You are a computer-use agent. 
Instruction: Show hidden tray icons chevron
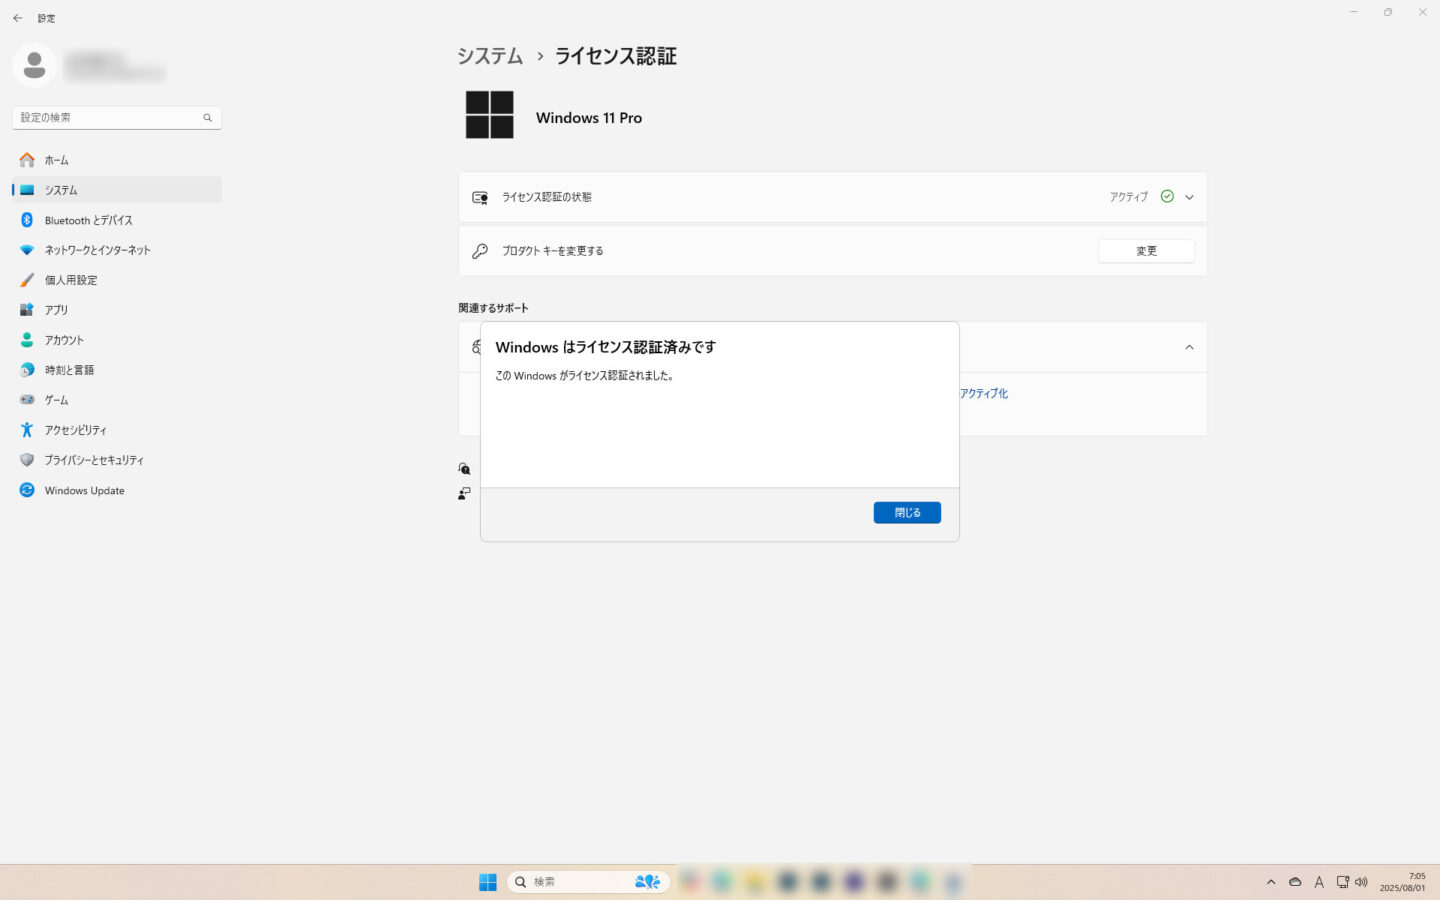tap(1271, 882)
